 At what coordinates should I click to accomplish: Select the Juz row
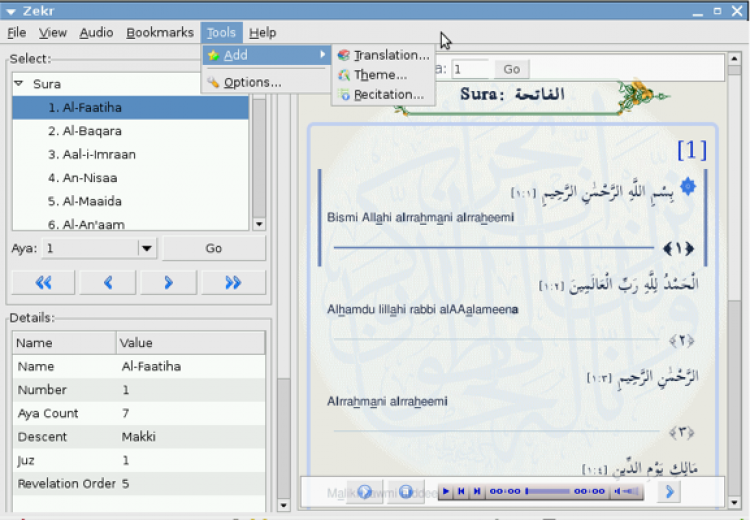coord(139,460)
